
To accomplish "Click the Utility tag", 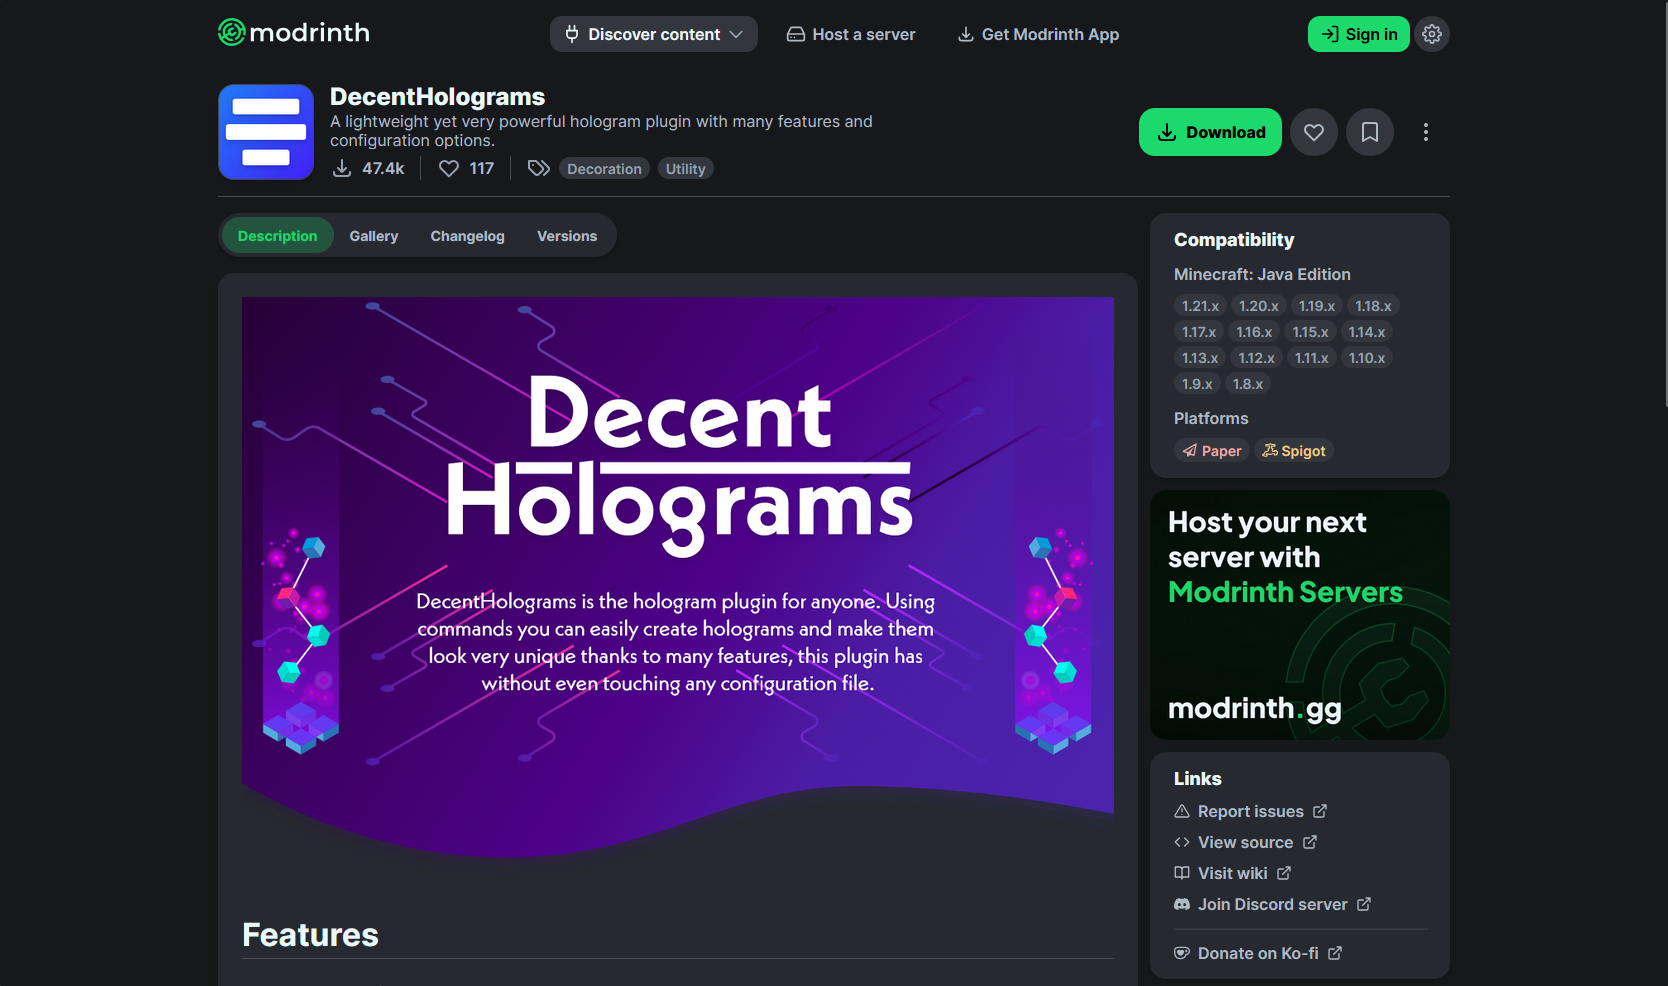I will [685, 169].
